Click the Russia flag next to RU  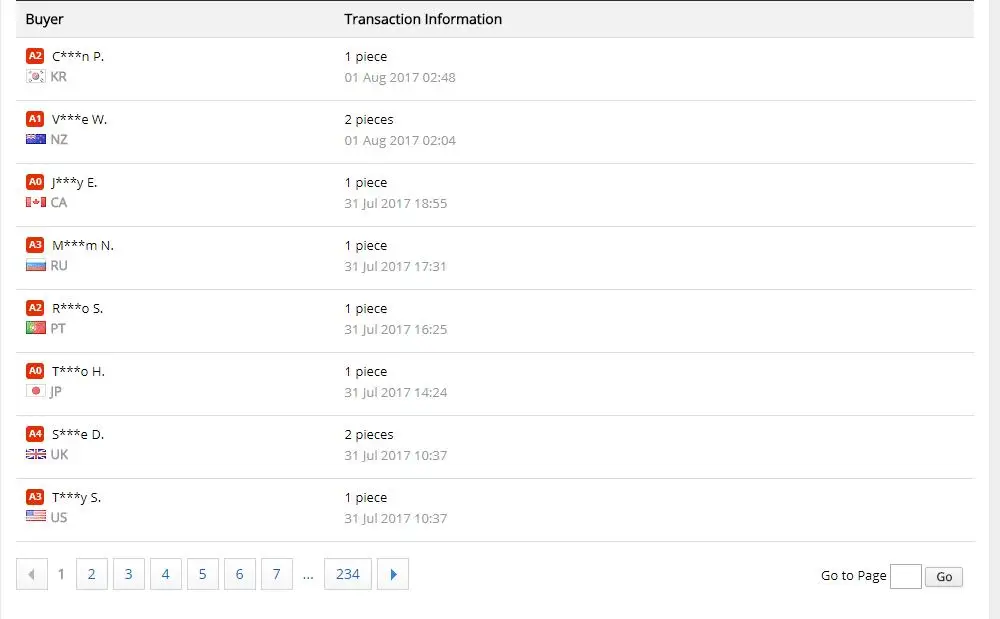(36, 266)
